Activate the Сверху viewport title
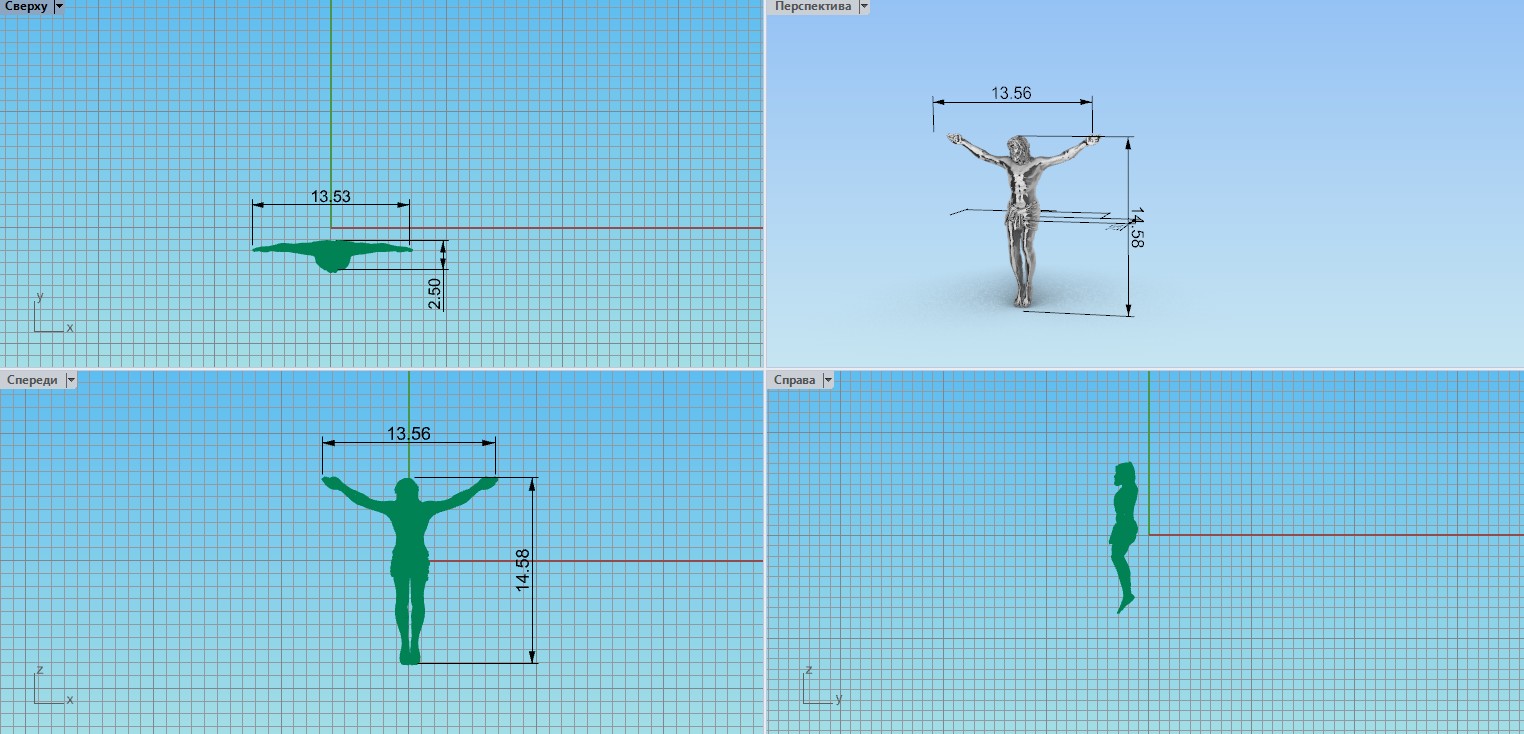Screen dimensions: 1524x734 [x=25, y=6]
